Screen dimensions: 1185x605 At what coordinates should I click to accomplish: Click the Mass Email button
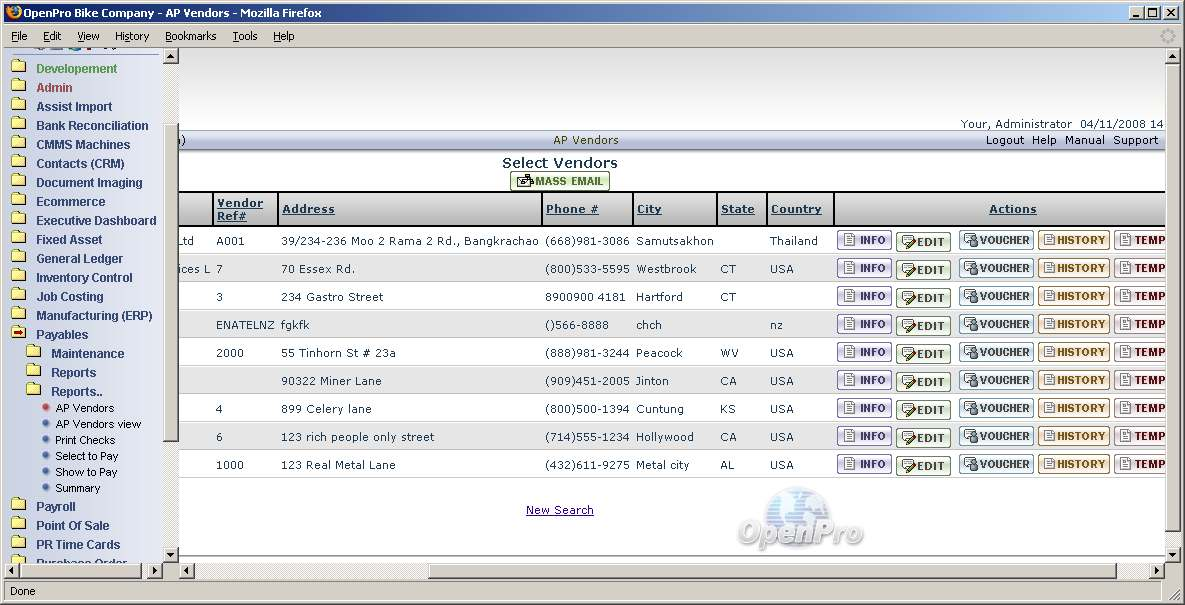tap(559, 181)
